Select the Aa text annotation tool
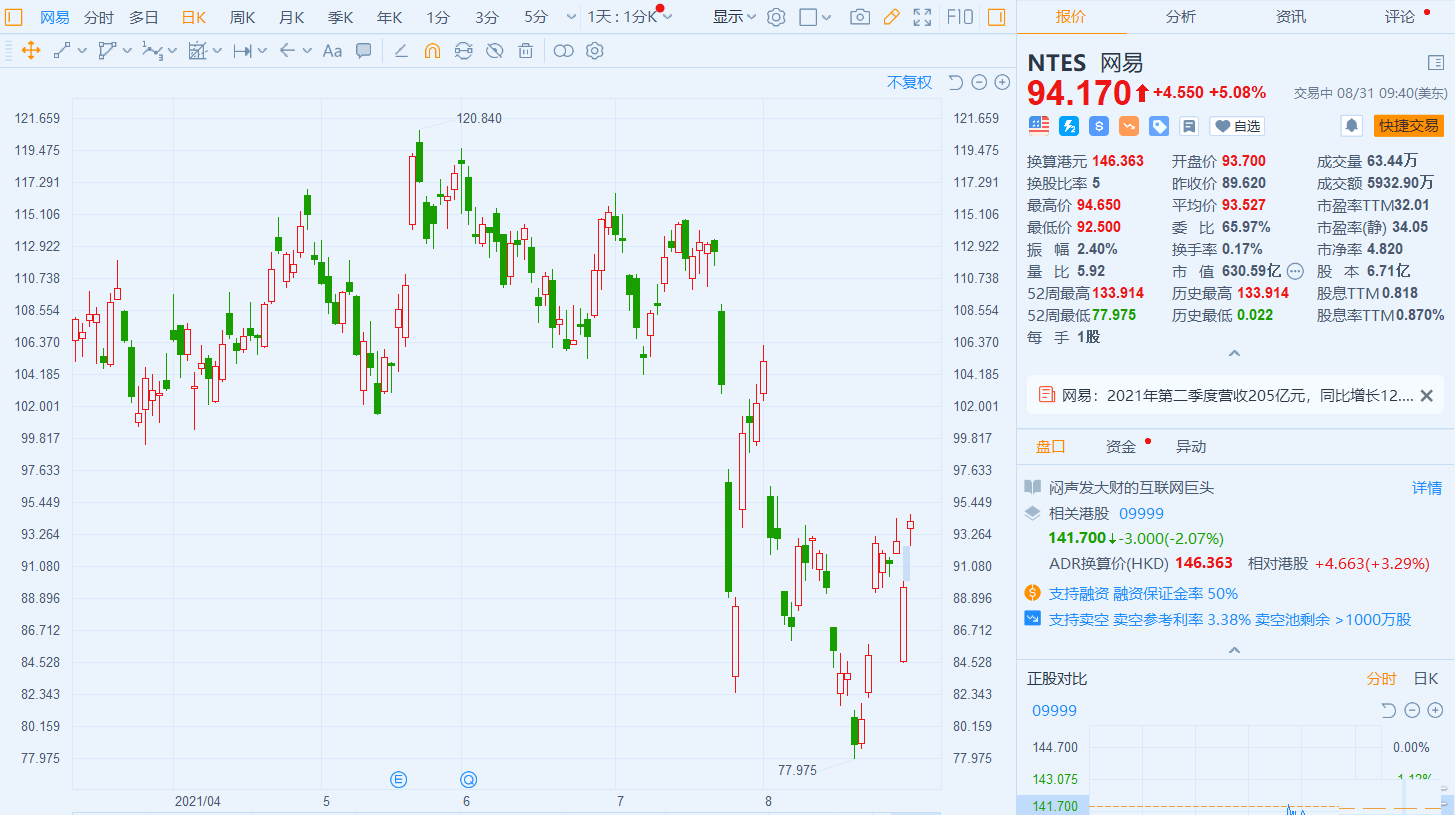This screenshot has width=1455, height=815. point(332,51)
